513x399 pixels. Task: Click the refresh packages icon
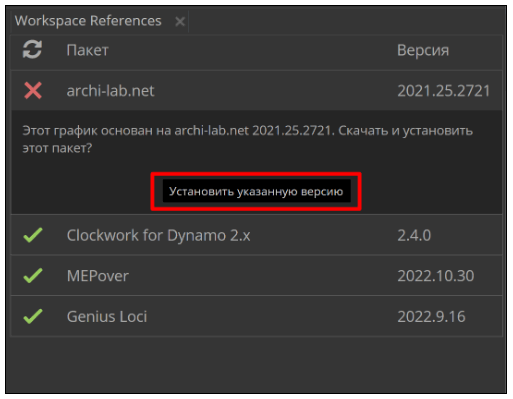(32, 49)
